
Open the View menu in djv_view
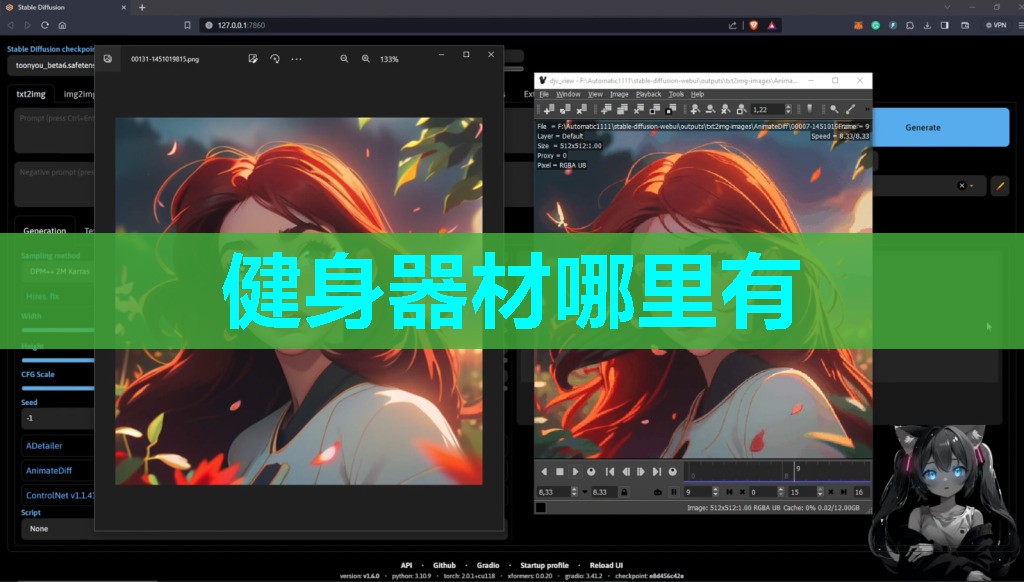point(595,94)
